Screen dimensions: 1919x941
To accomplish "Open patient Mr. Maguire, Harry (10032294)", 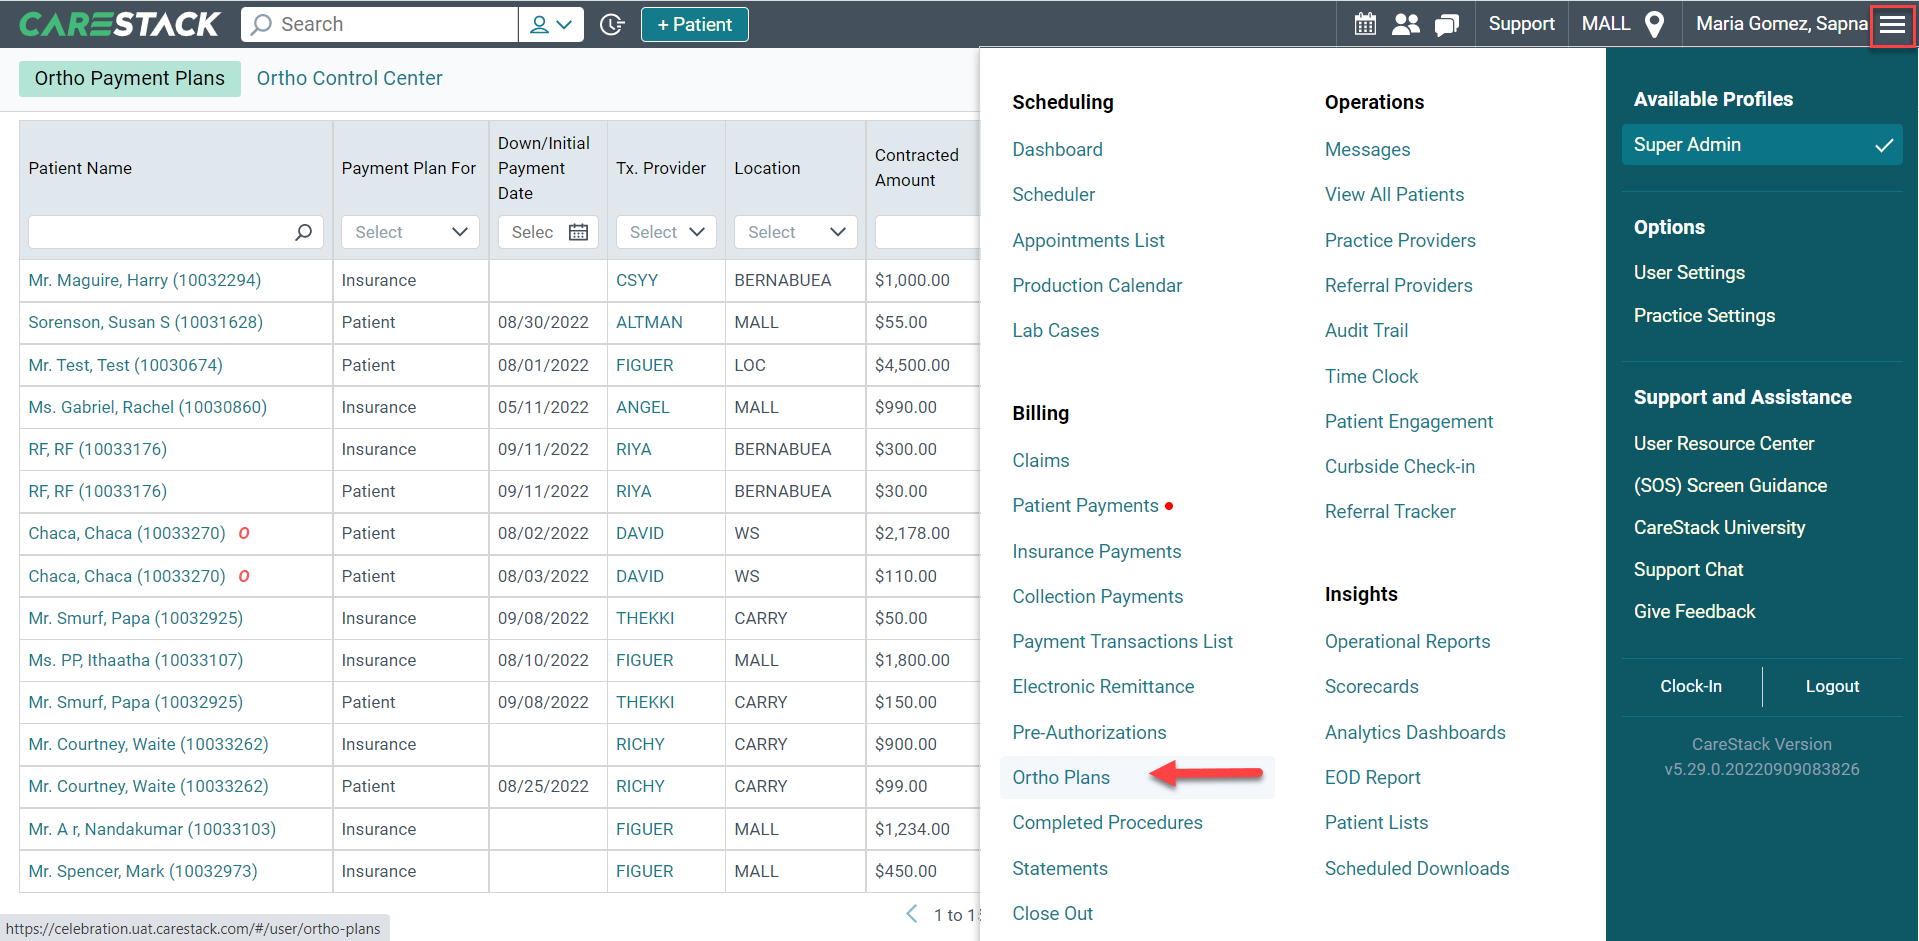I will pyautogui.click(x=145, y=280).
